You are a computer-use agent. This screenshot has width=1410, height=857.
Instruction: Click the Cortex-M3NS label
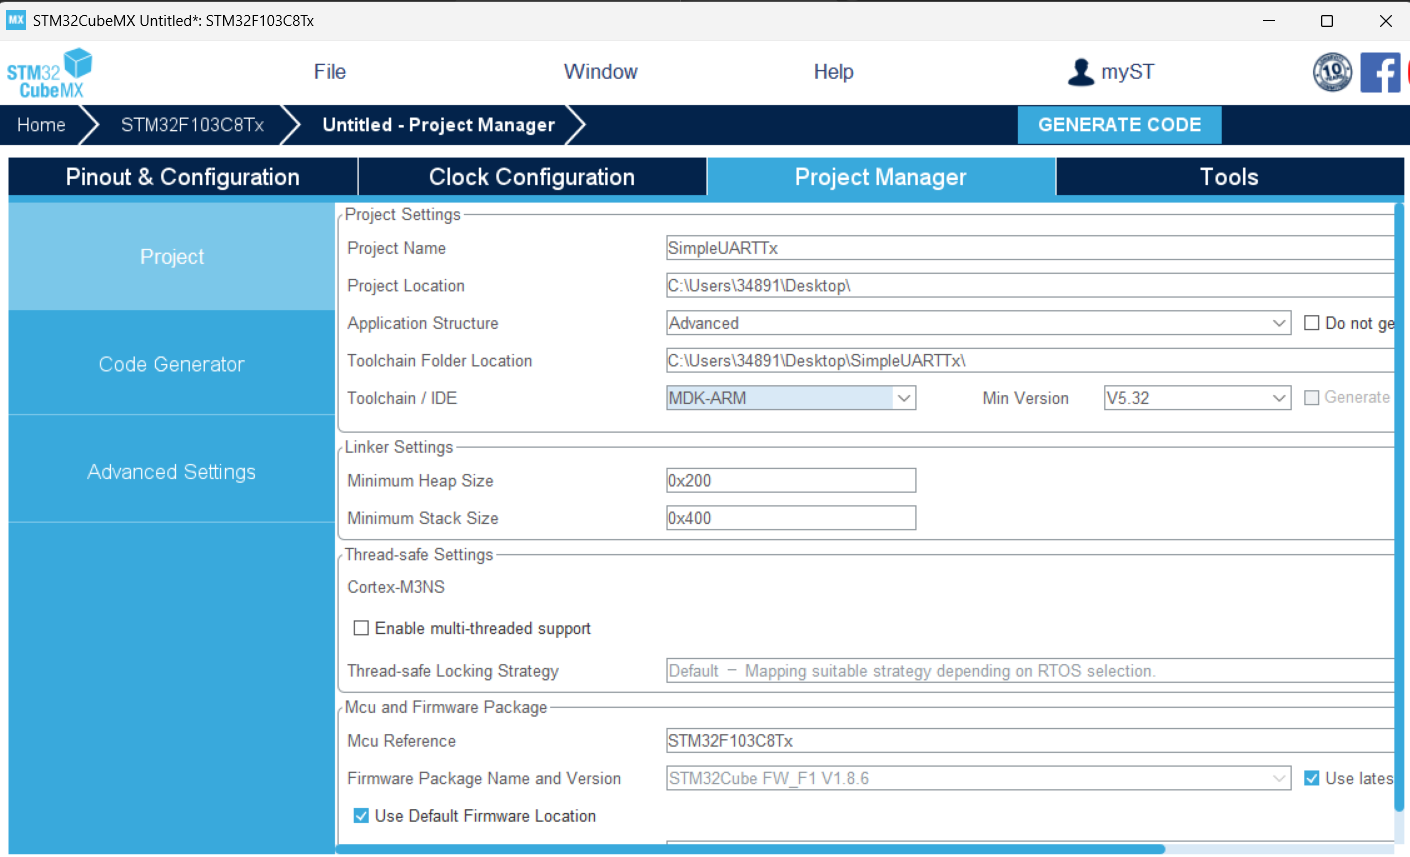tap(396, 587)
